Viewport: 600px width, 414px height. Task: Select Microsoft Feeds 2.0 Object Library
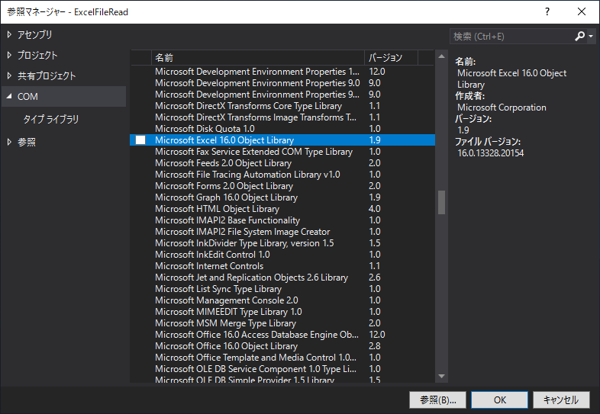tap(282, 163)
